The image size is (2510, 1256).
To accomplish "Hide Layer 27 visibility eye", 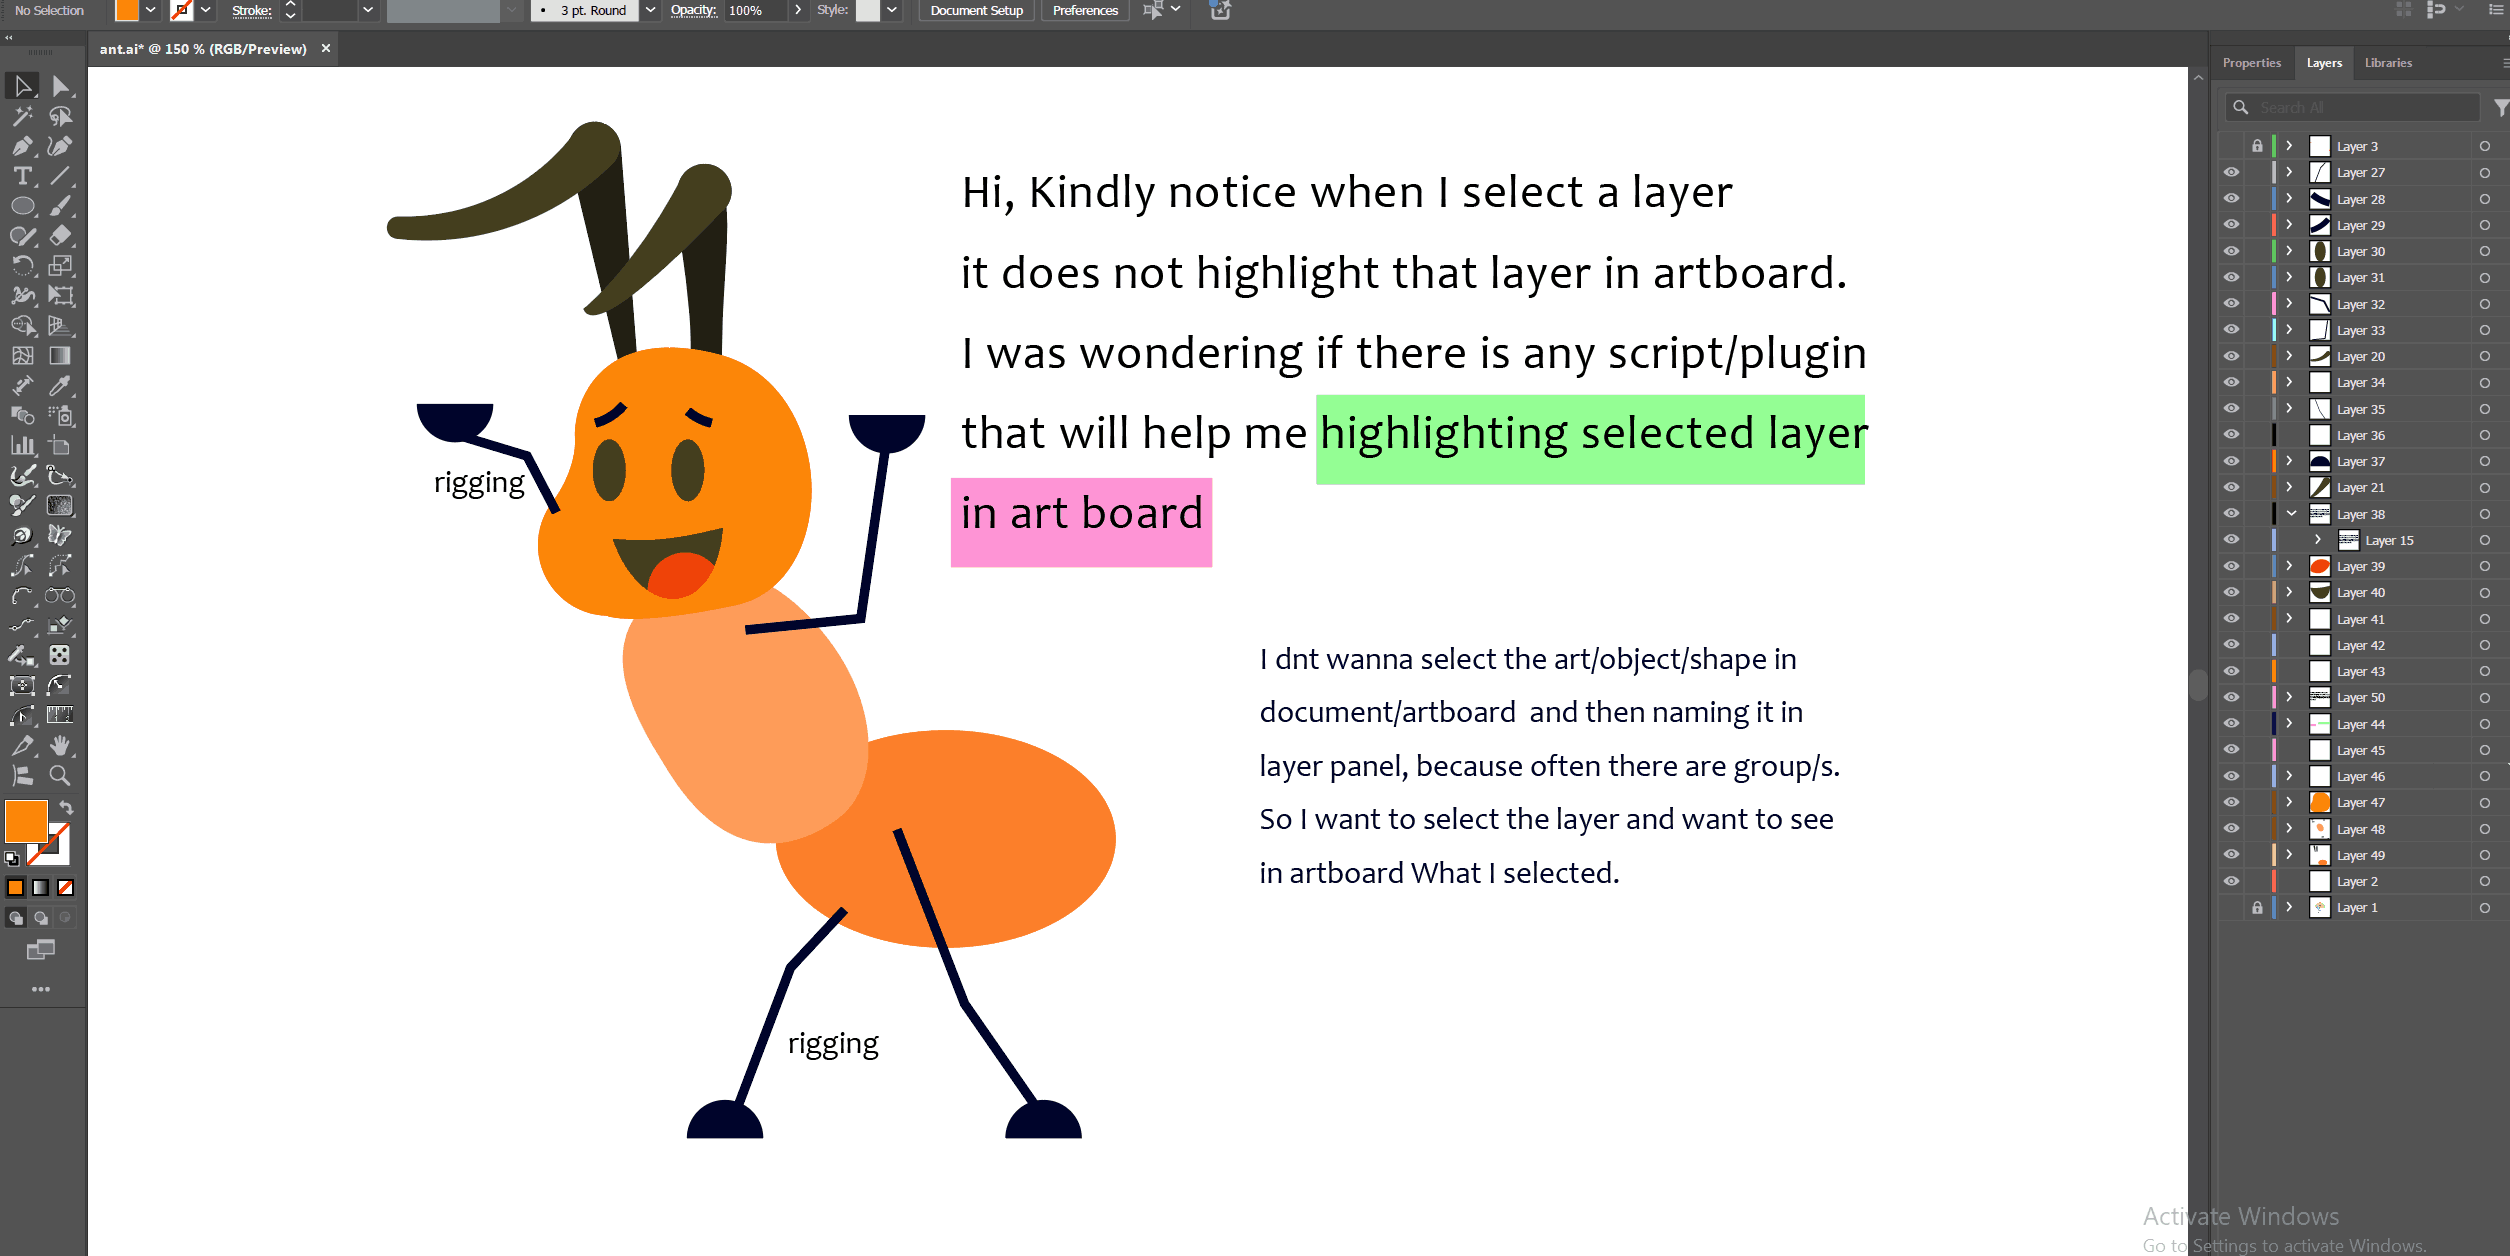I will point(2231,172).
